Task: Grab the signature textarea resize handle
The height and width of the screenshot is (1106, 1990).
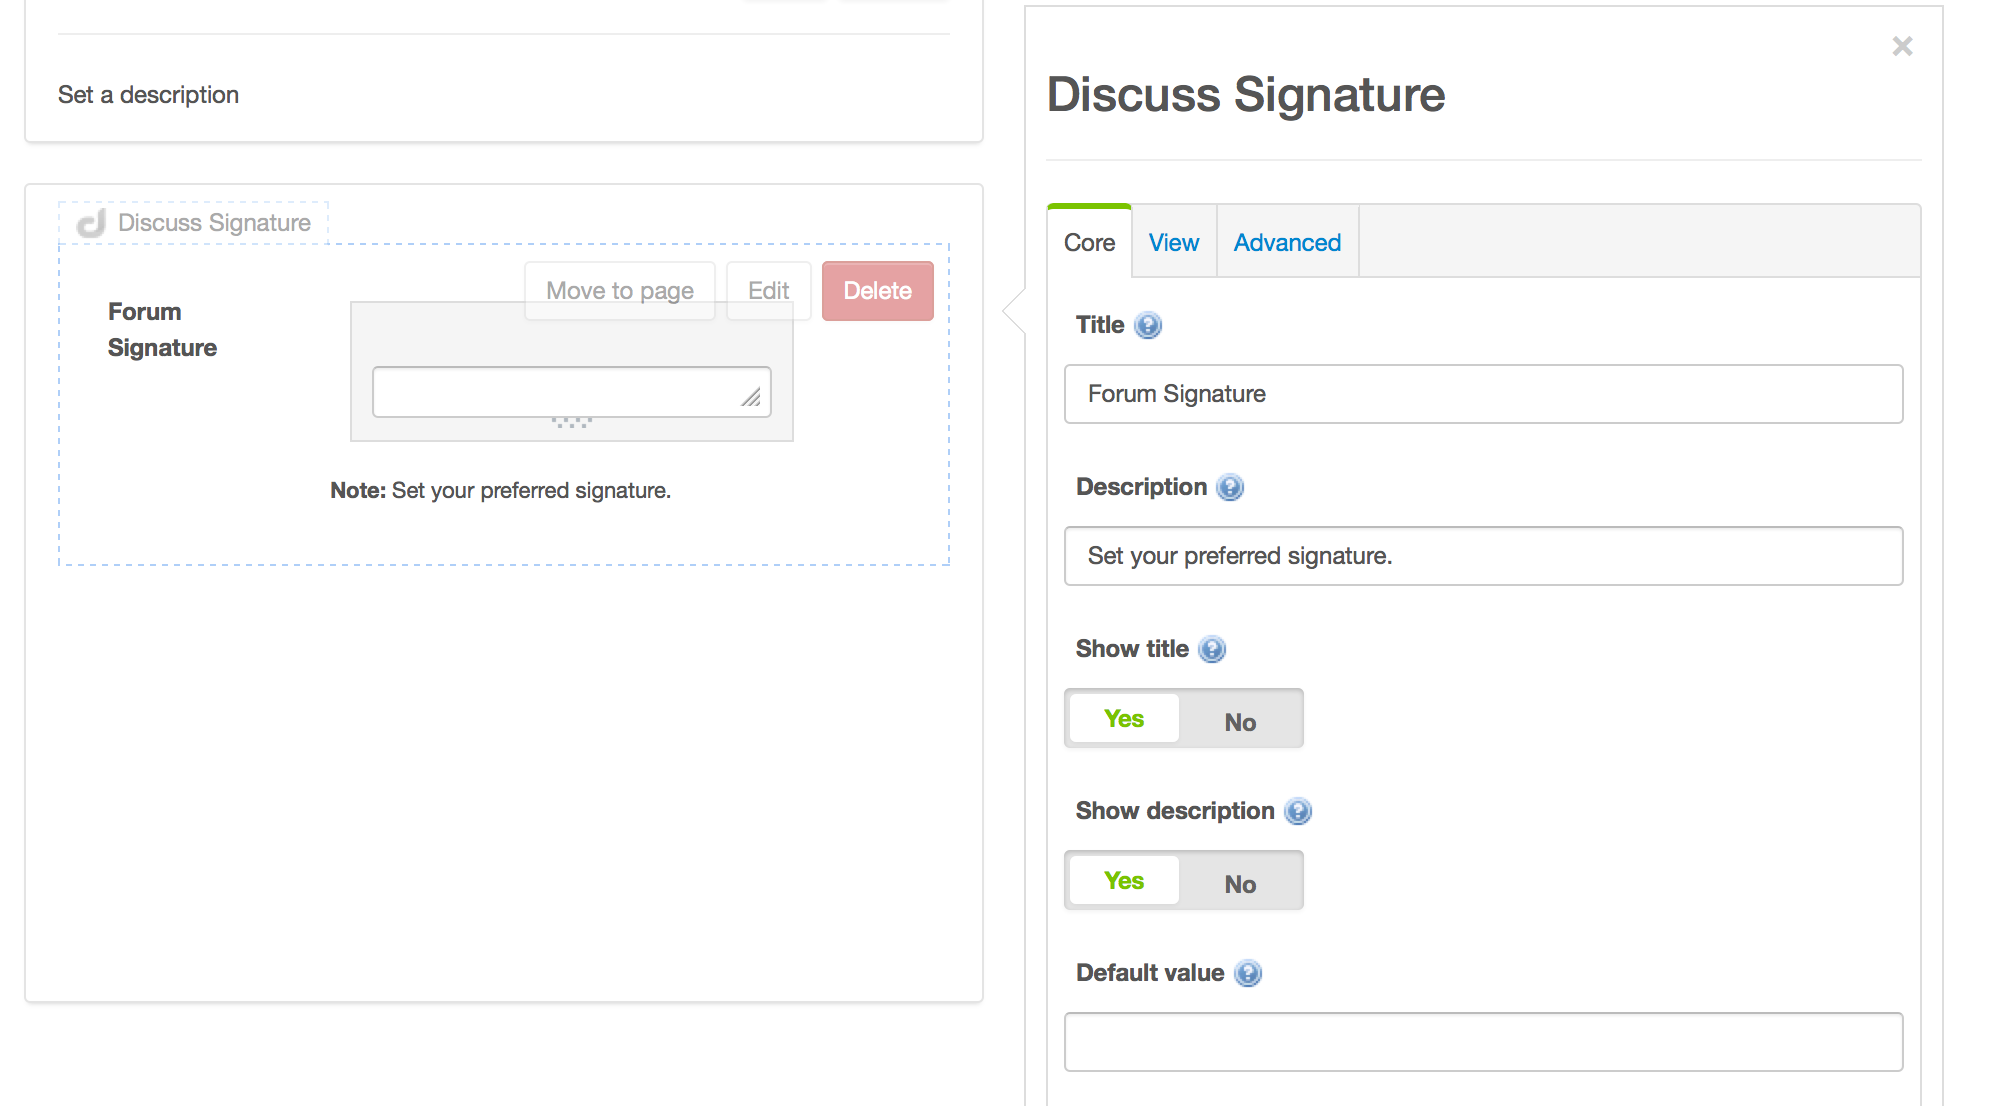Action: click(751, 398)
